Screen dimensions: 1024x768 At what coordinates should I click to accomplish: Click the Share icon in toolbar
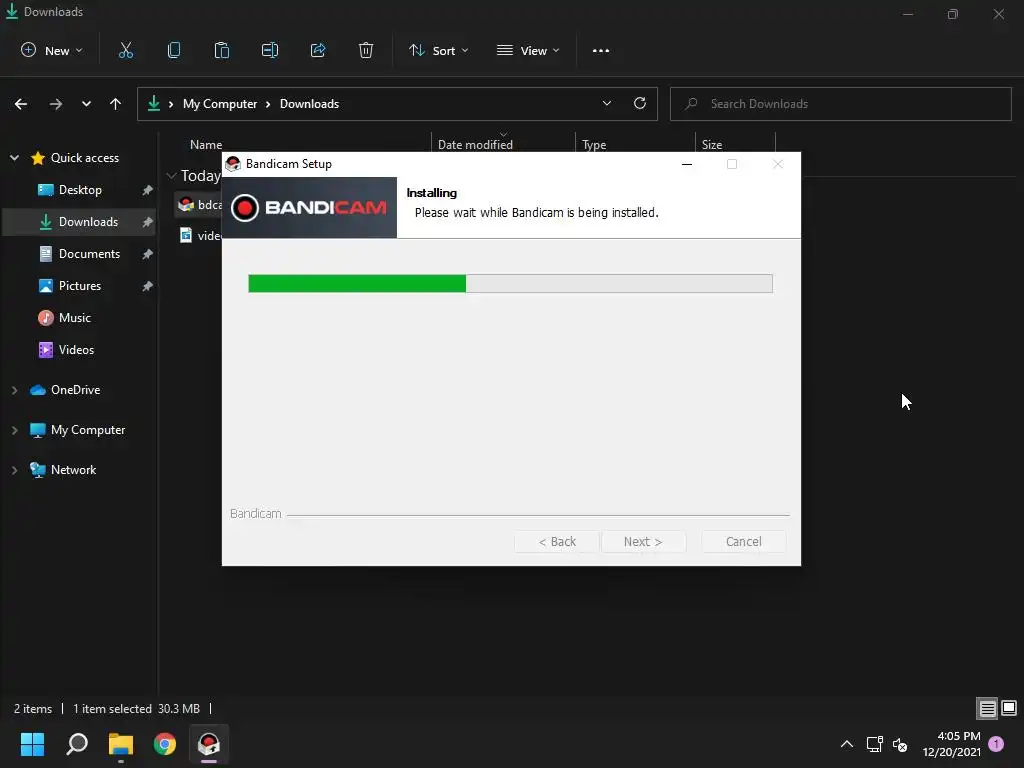(x=318, y=50)
